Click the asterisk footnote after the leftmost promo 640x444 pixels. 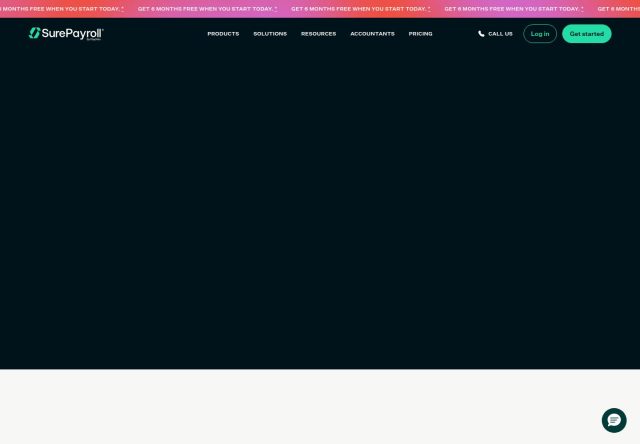coord(122,9)
